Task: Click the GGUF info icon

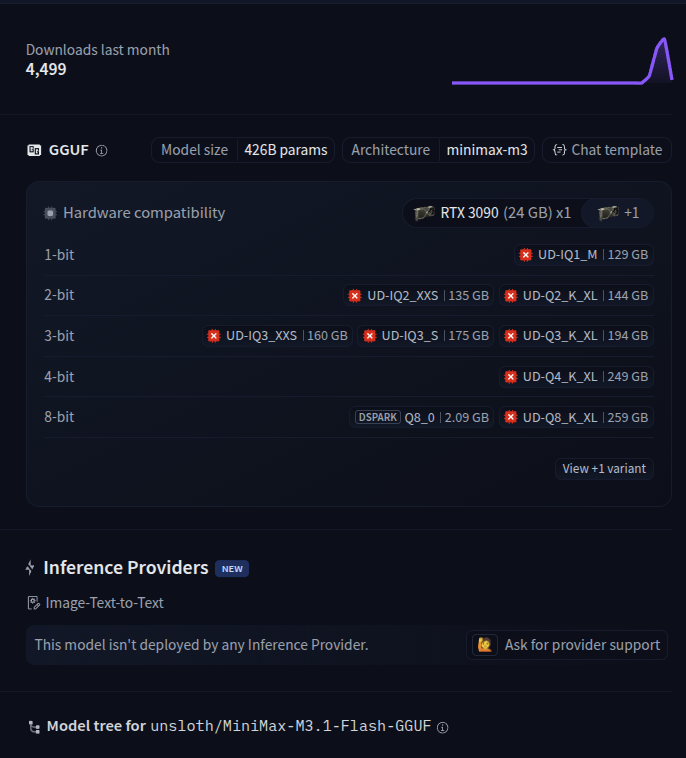Action: click(x=102, y=151)
